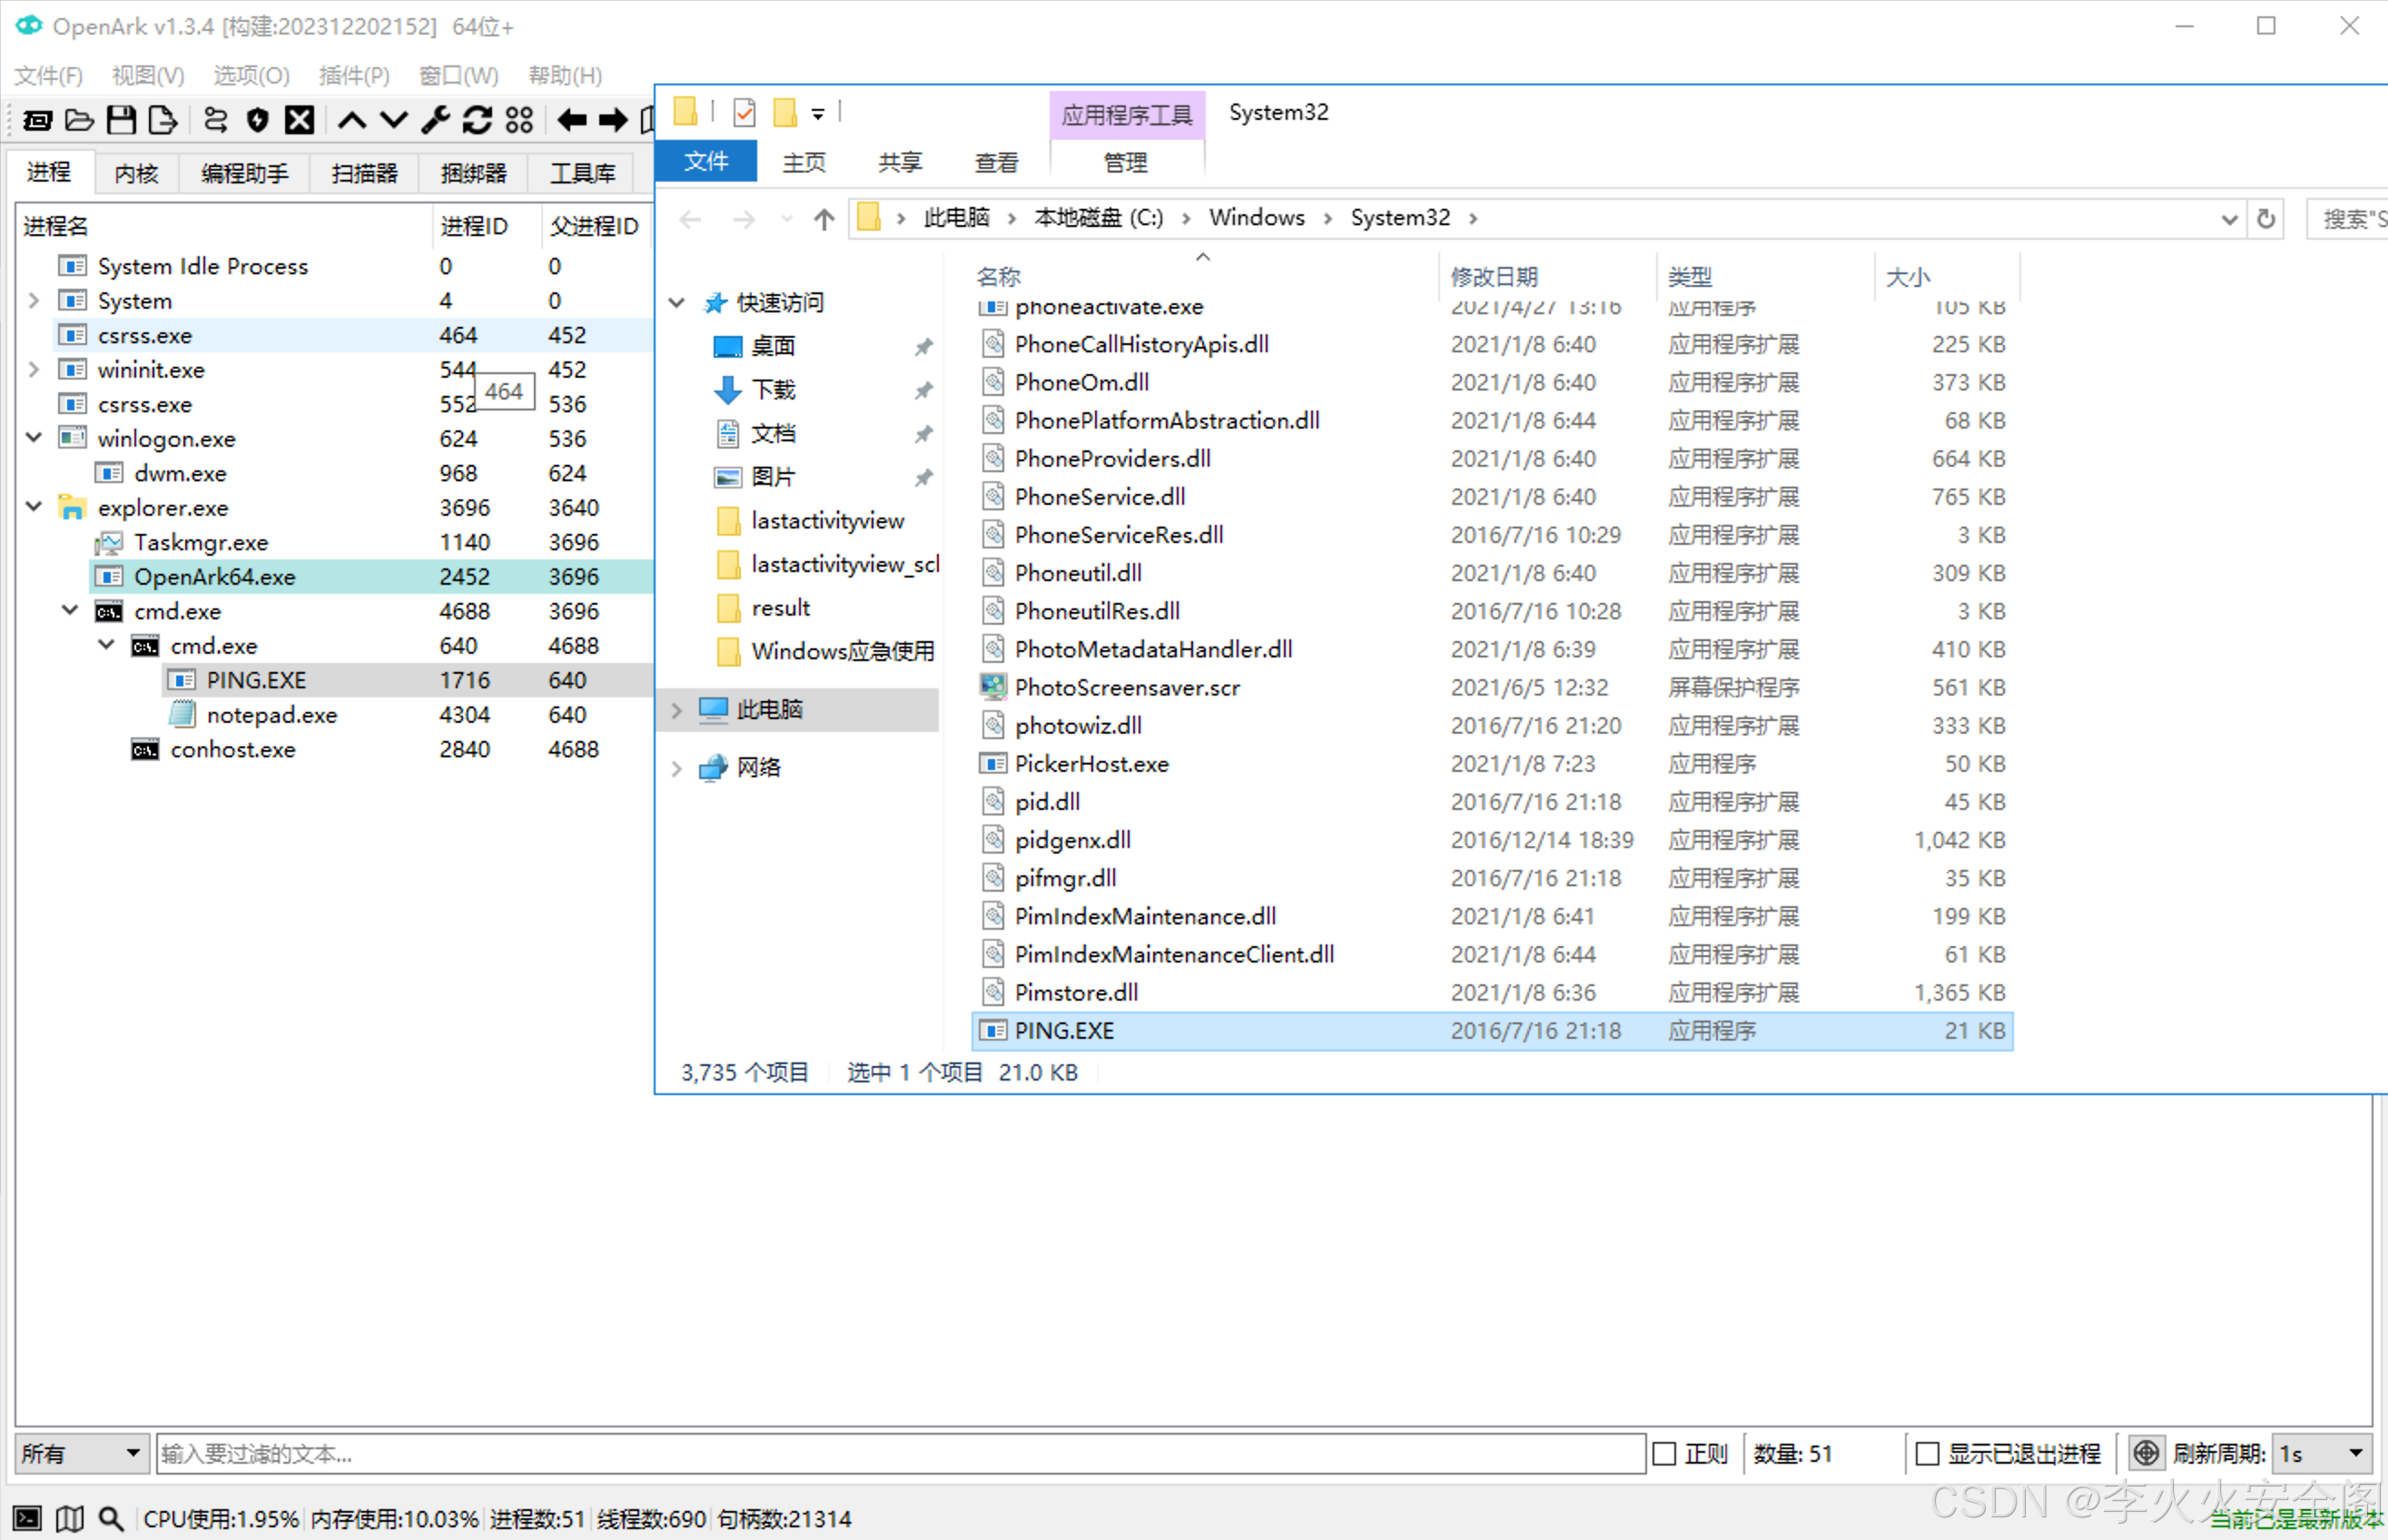Collapse the explorer.exe process tree node
This screenshot has width=2388, height=1540.
(34, 507)
